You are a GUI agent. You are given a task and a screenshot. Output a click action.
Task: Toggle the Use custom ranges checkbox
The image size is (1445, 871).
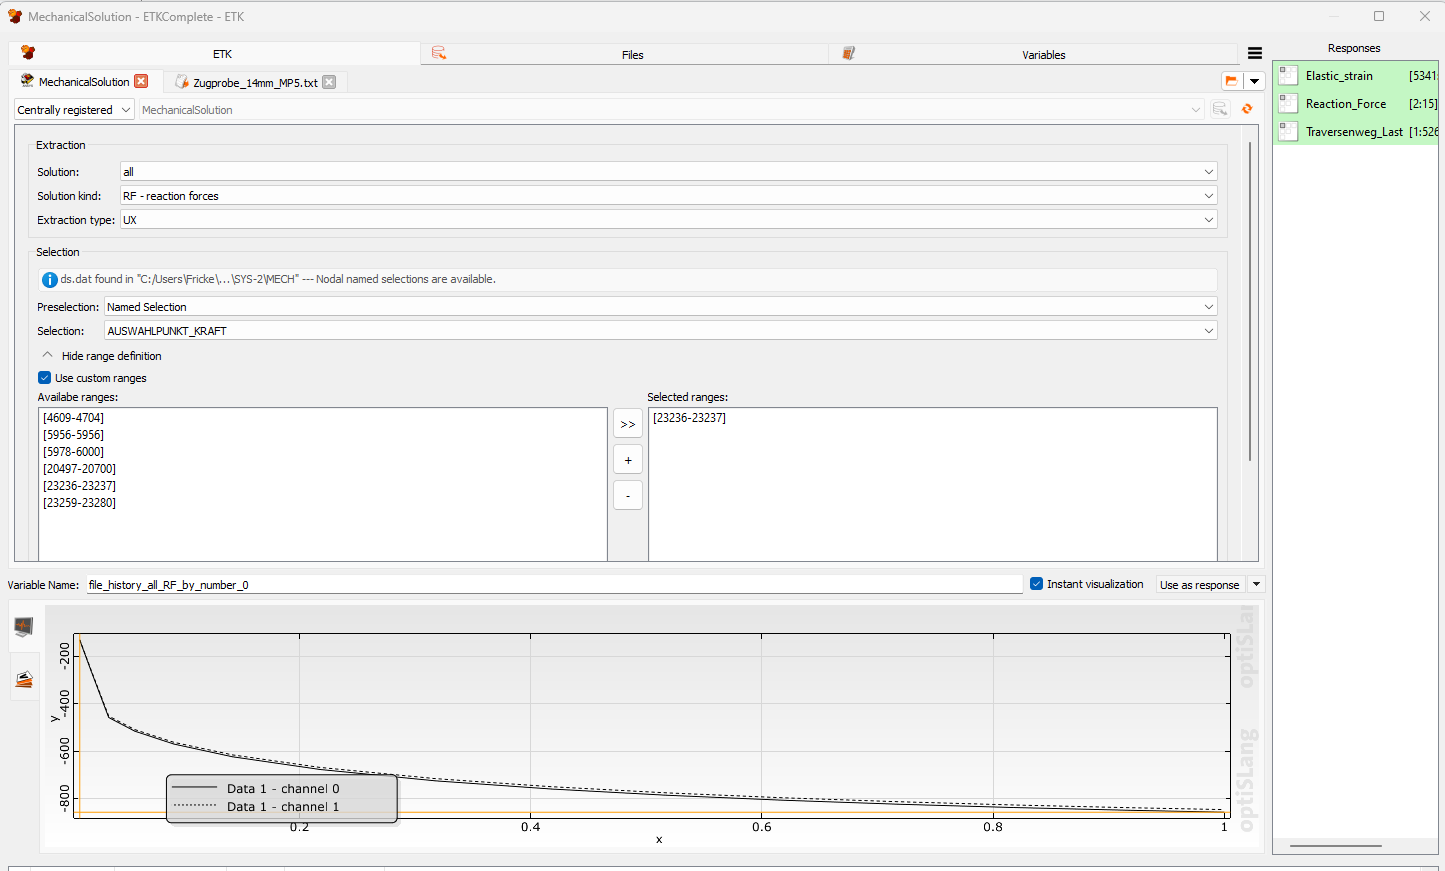[44, 378]
